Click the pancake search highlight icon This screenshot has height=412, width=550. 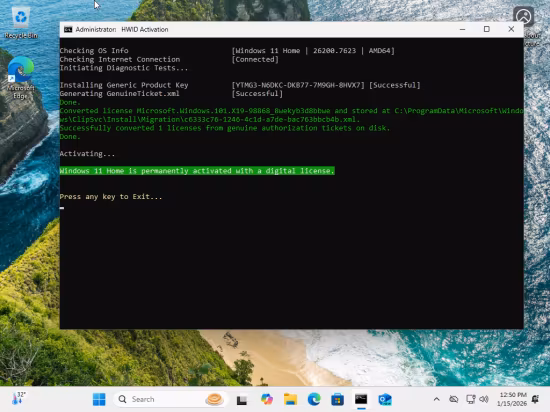pyautogui.click(x=215, y=399)
